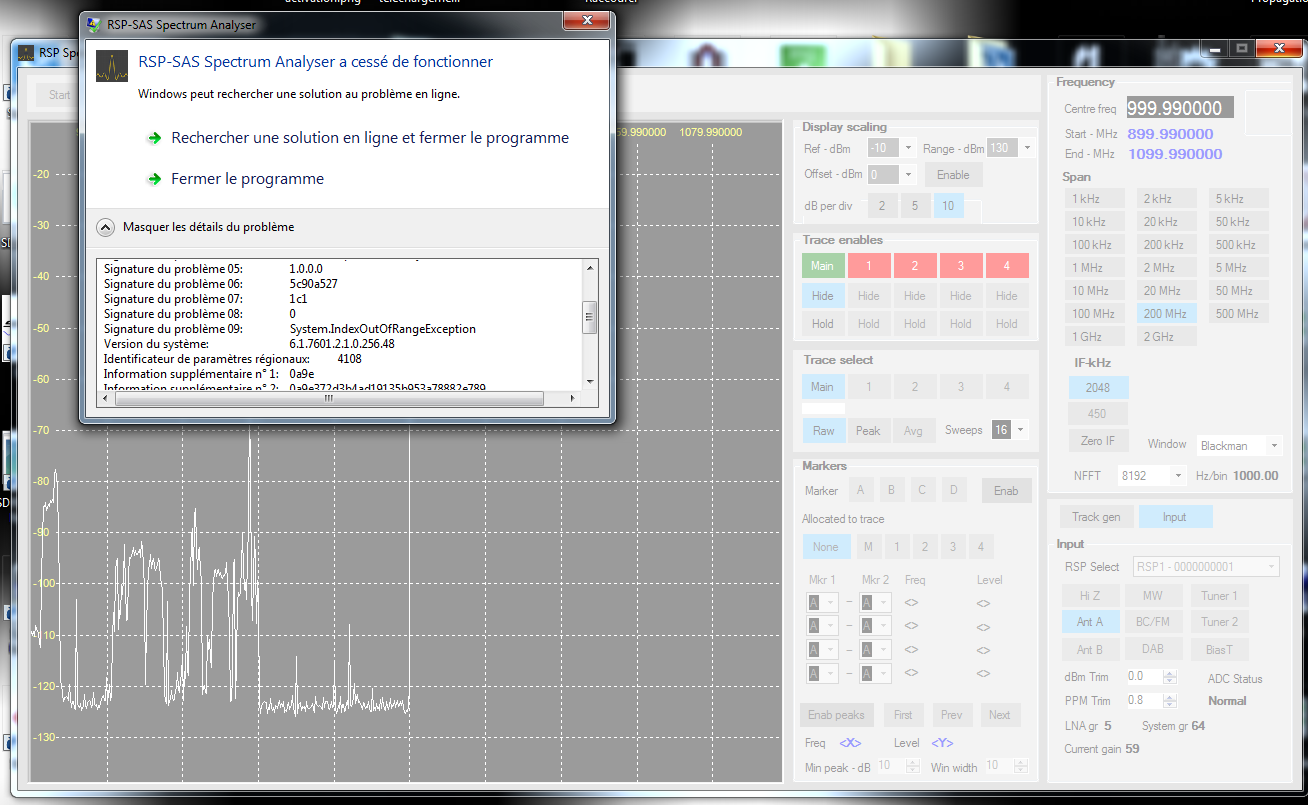Screen dimensions: 1308x805
Task: Allocate marker to trace M
Action: point(868,547)
